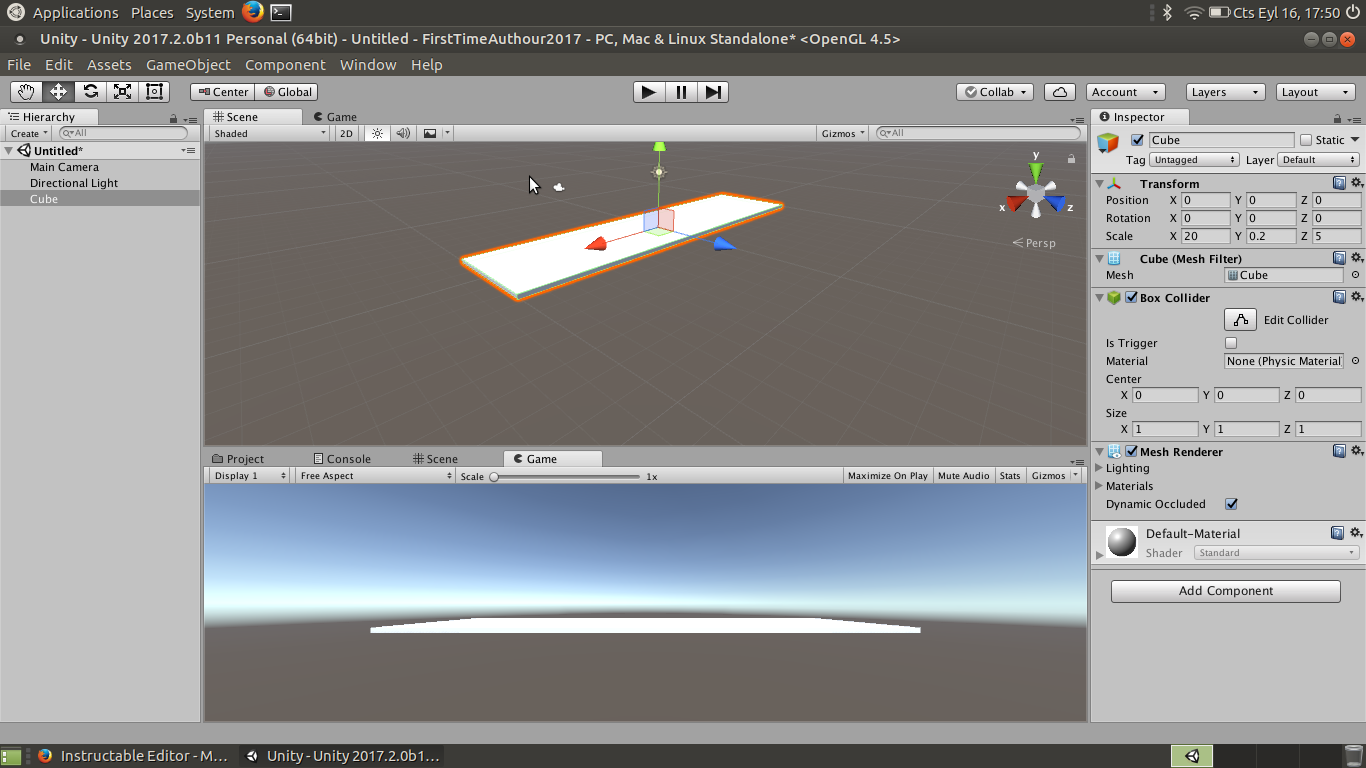
Task: Toggle Stats overlay in Game view
Action: 1010,476
